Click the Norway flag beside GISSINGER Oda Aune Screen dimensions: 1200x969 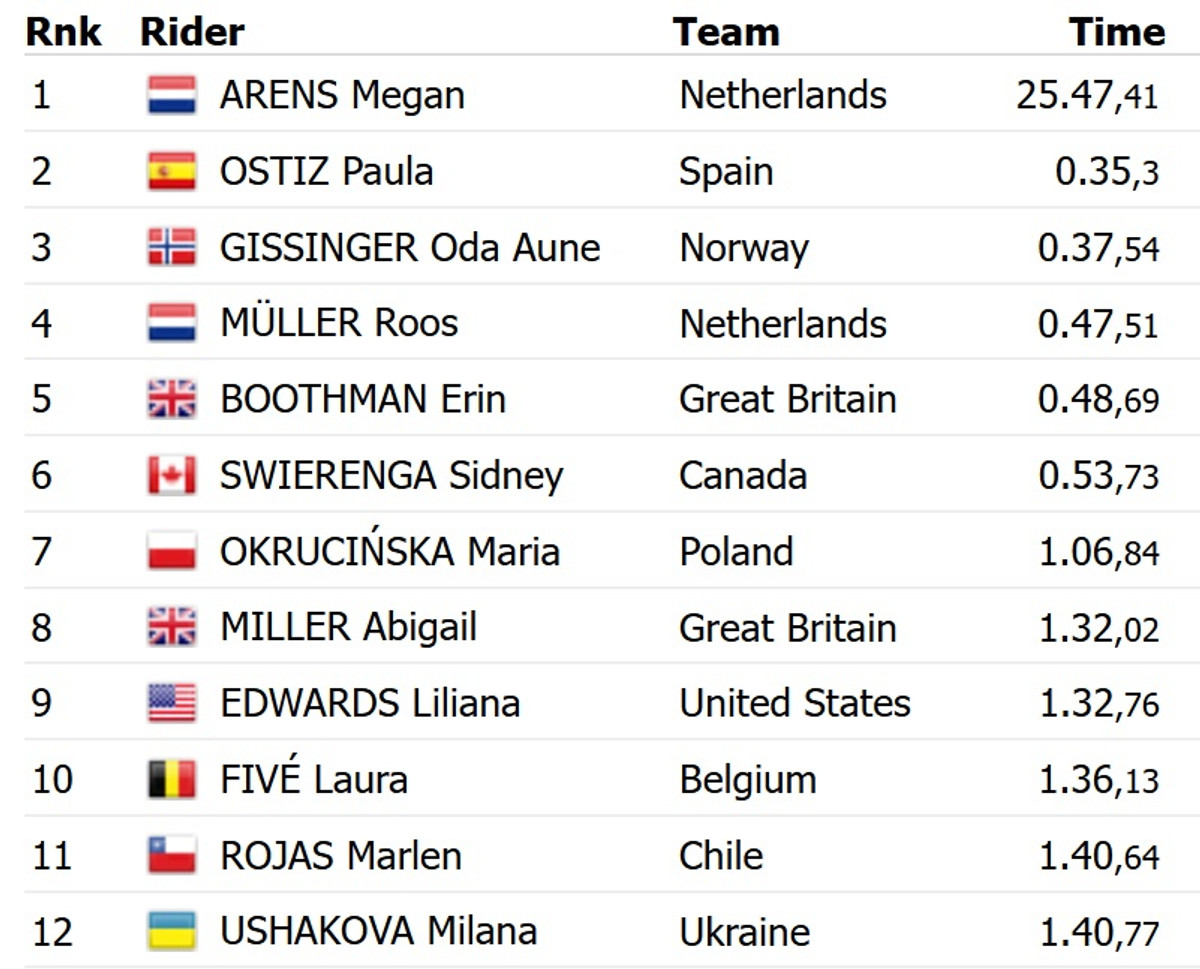pos(172,247)
